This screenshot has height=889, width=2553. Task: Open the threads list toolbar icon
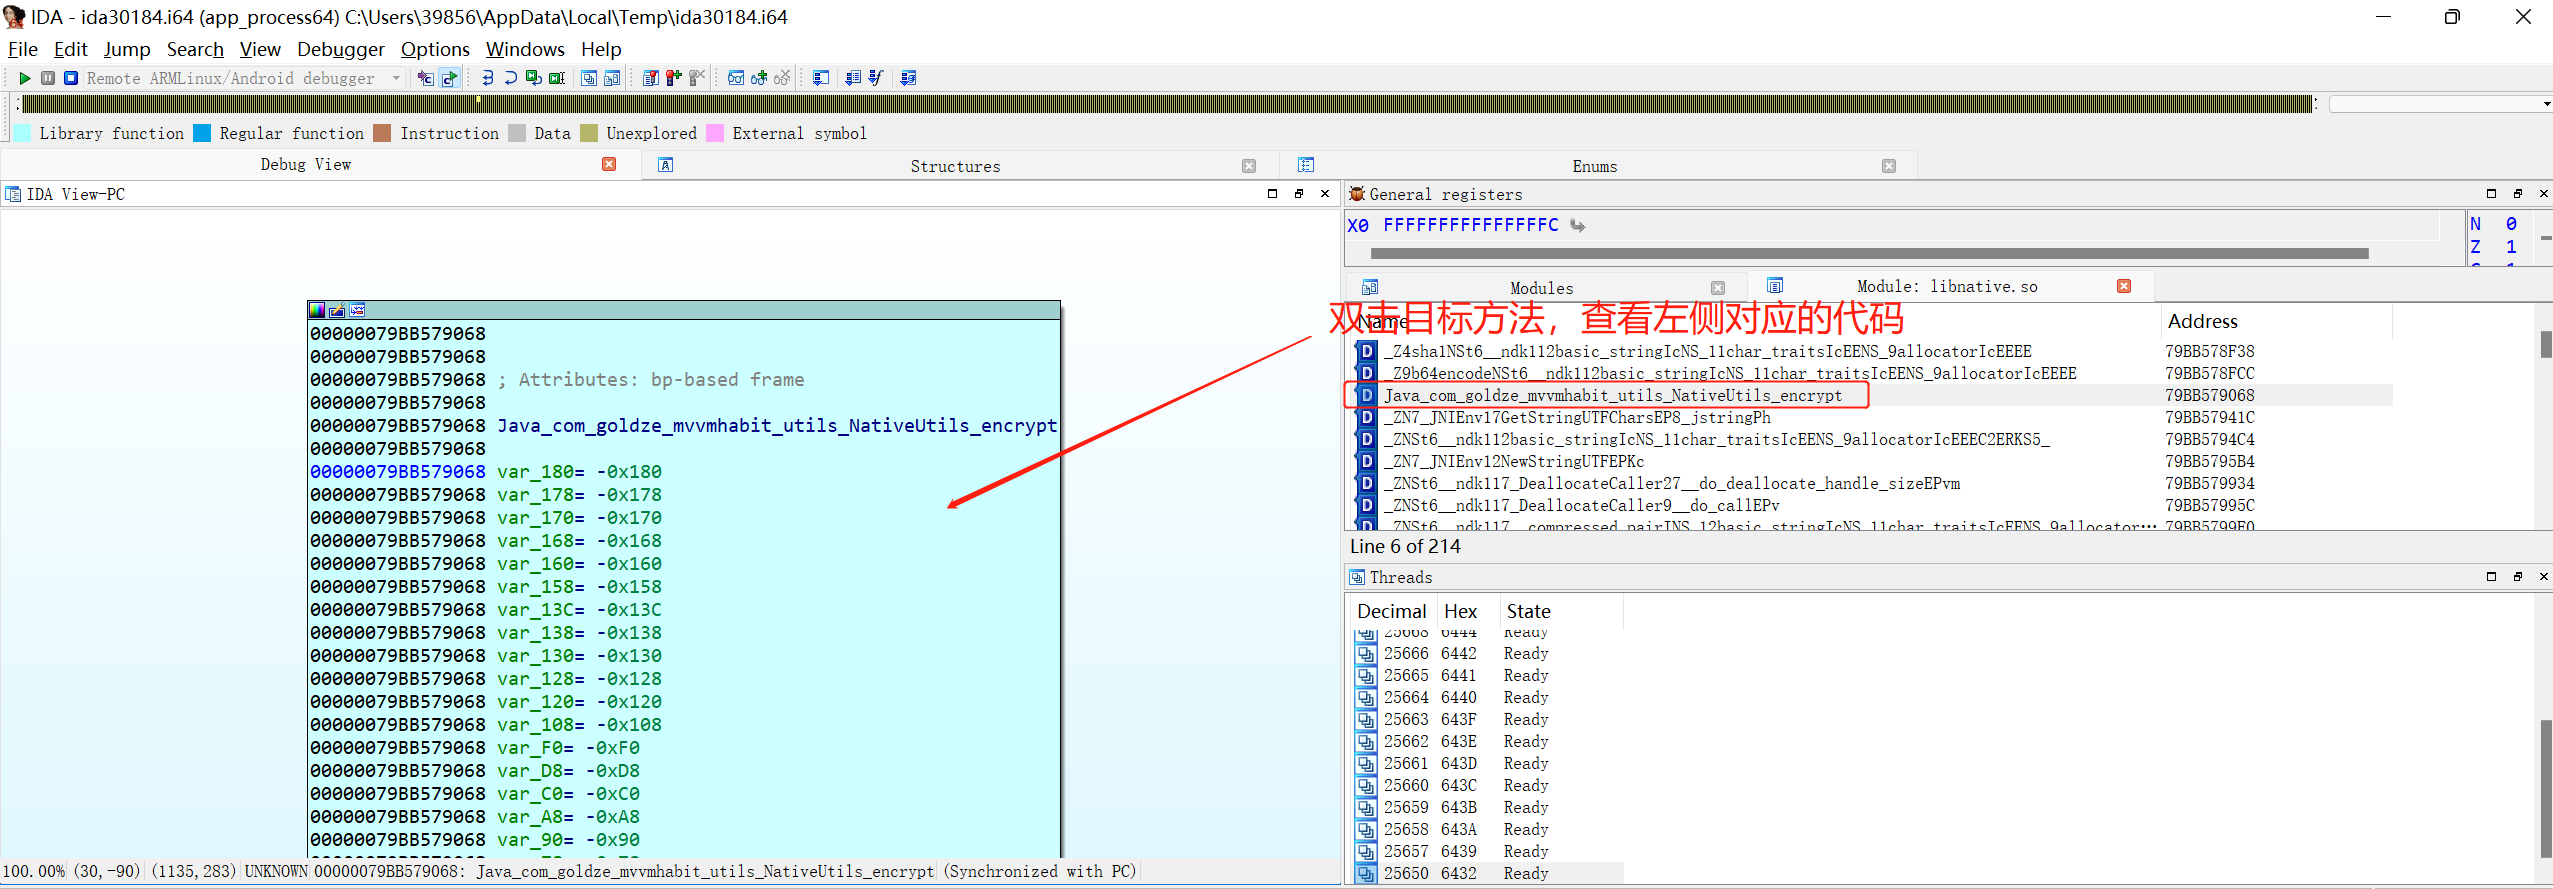pyautogui.click(x=589, y=78)
